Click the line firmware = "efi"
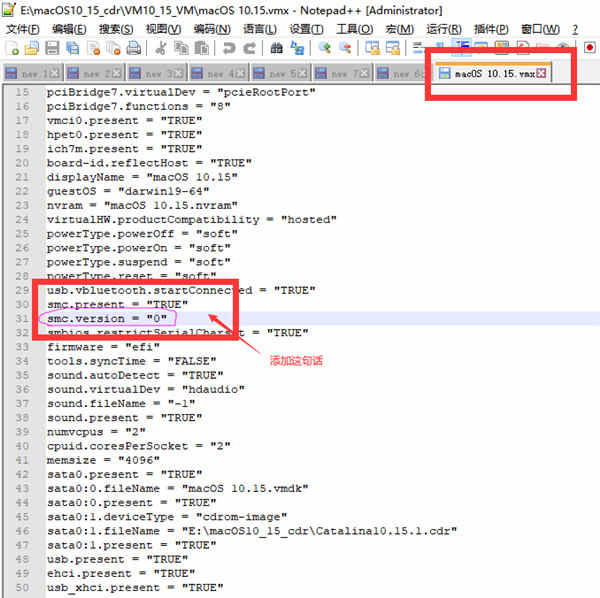Image resolution: width=600 pixels, height=598 pixels. (x=103, y=347)
